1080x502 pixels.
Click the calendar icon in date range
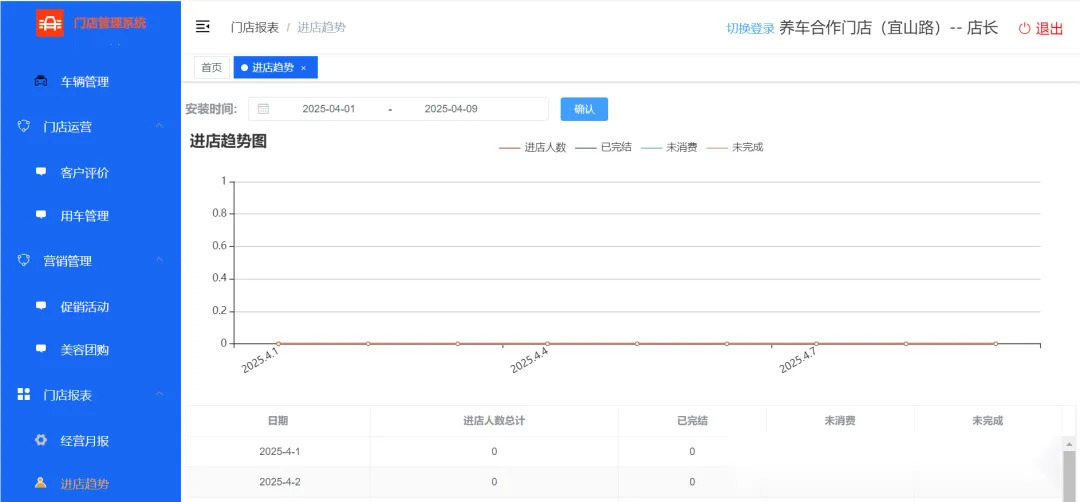263,109
